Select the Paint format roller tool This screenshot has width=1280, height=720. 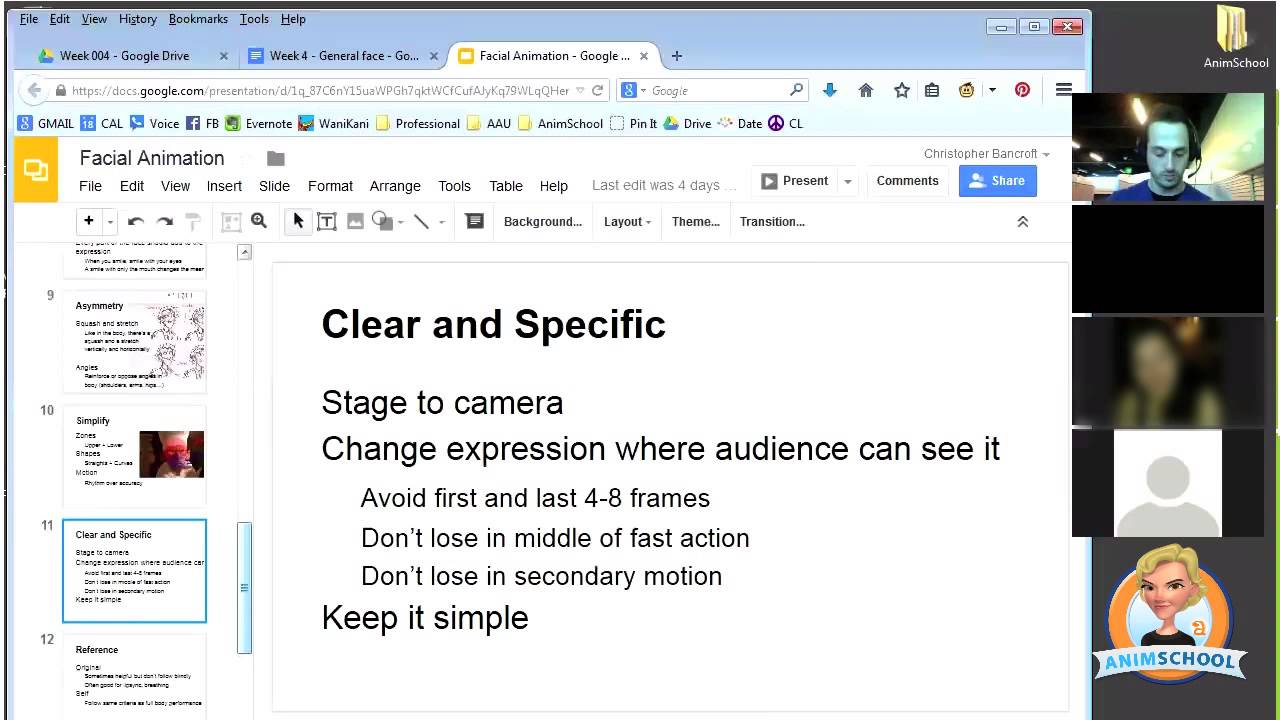pos(194,222)
